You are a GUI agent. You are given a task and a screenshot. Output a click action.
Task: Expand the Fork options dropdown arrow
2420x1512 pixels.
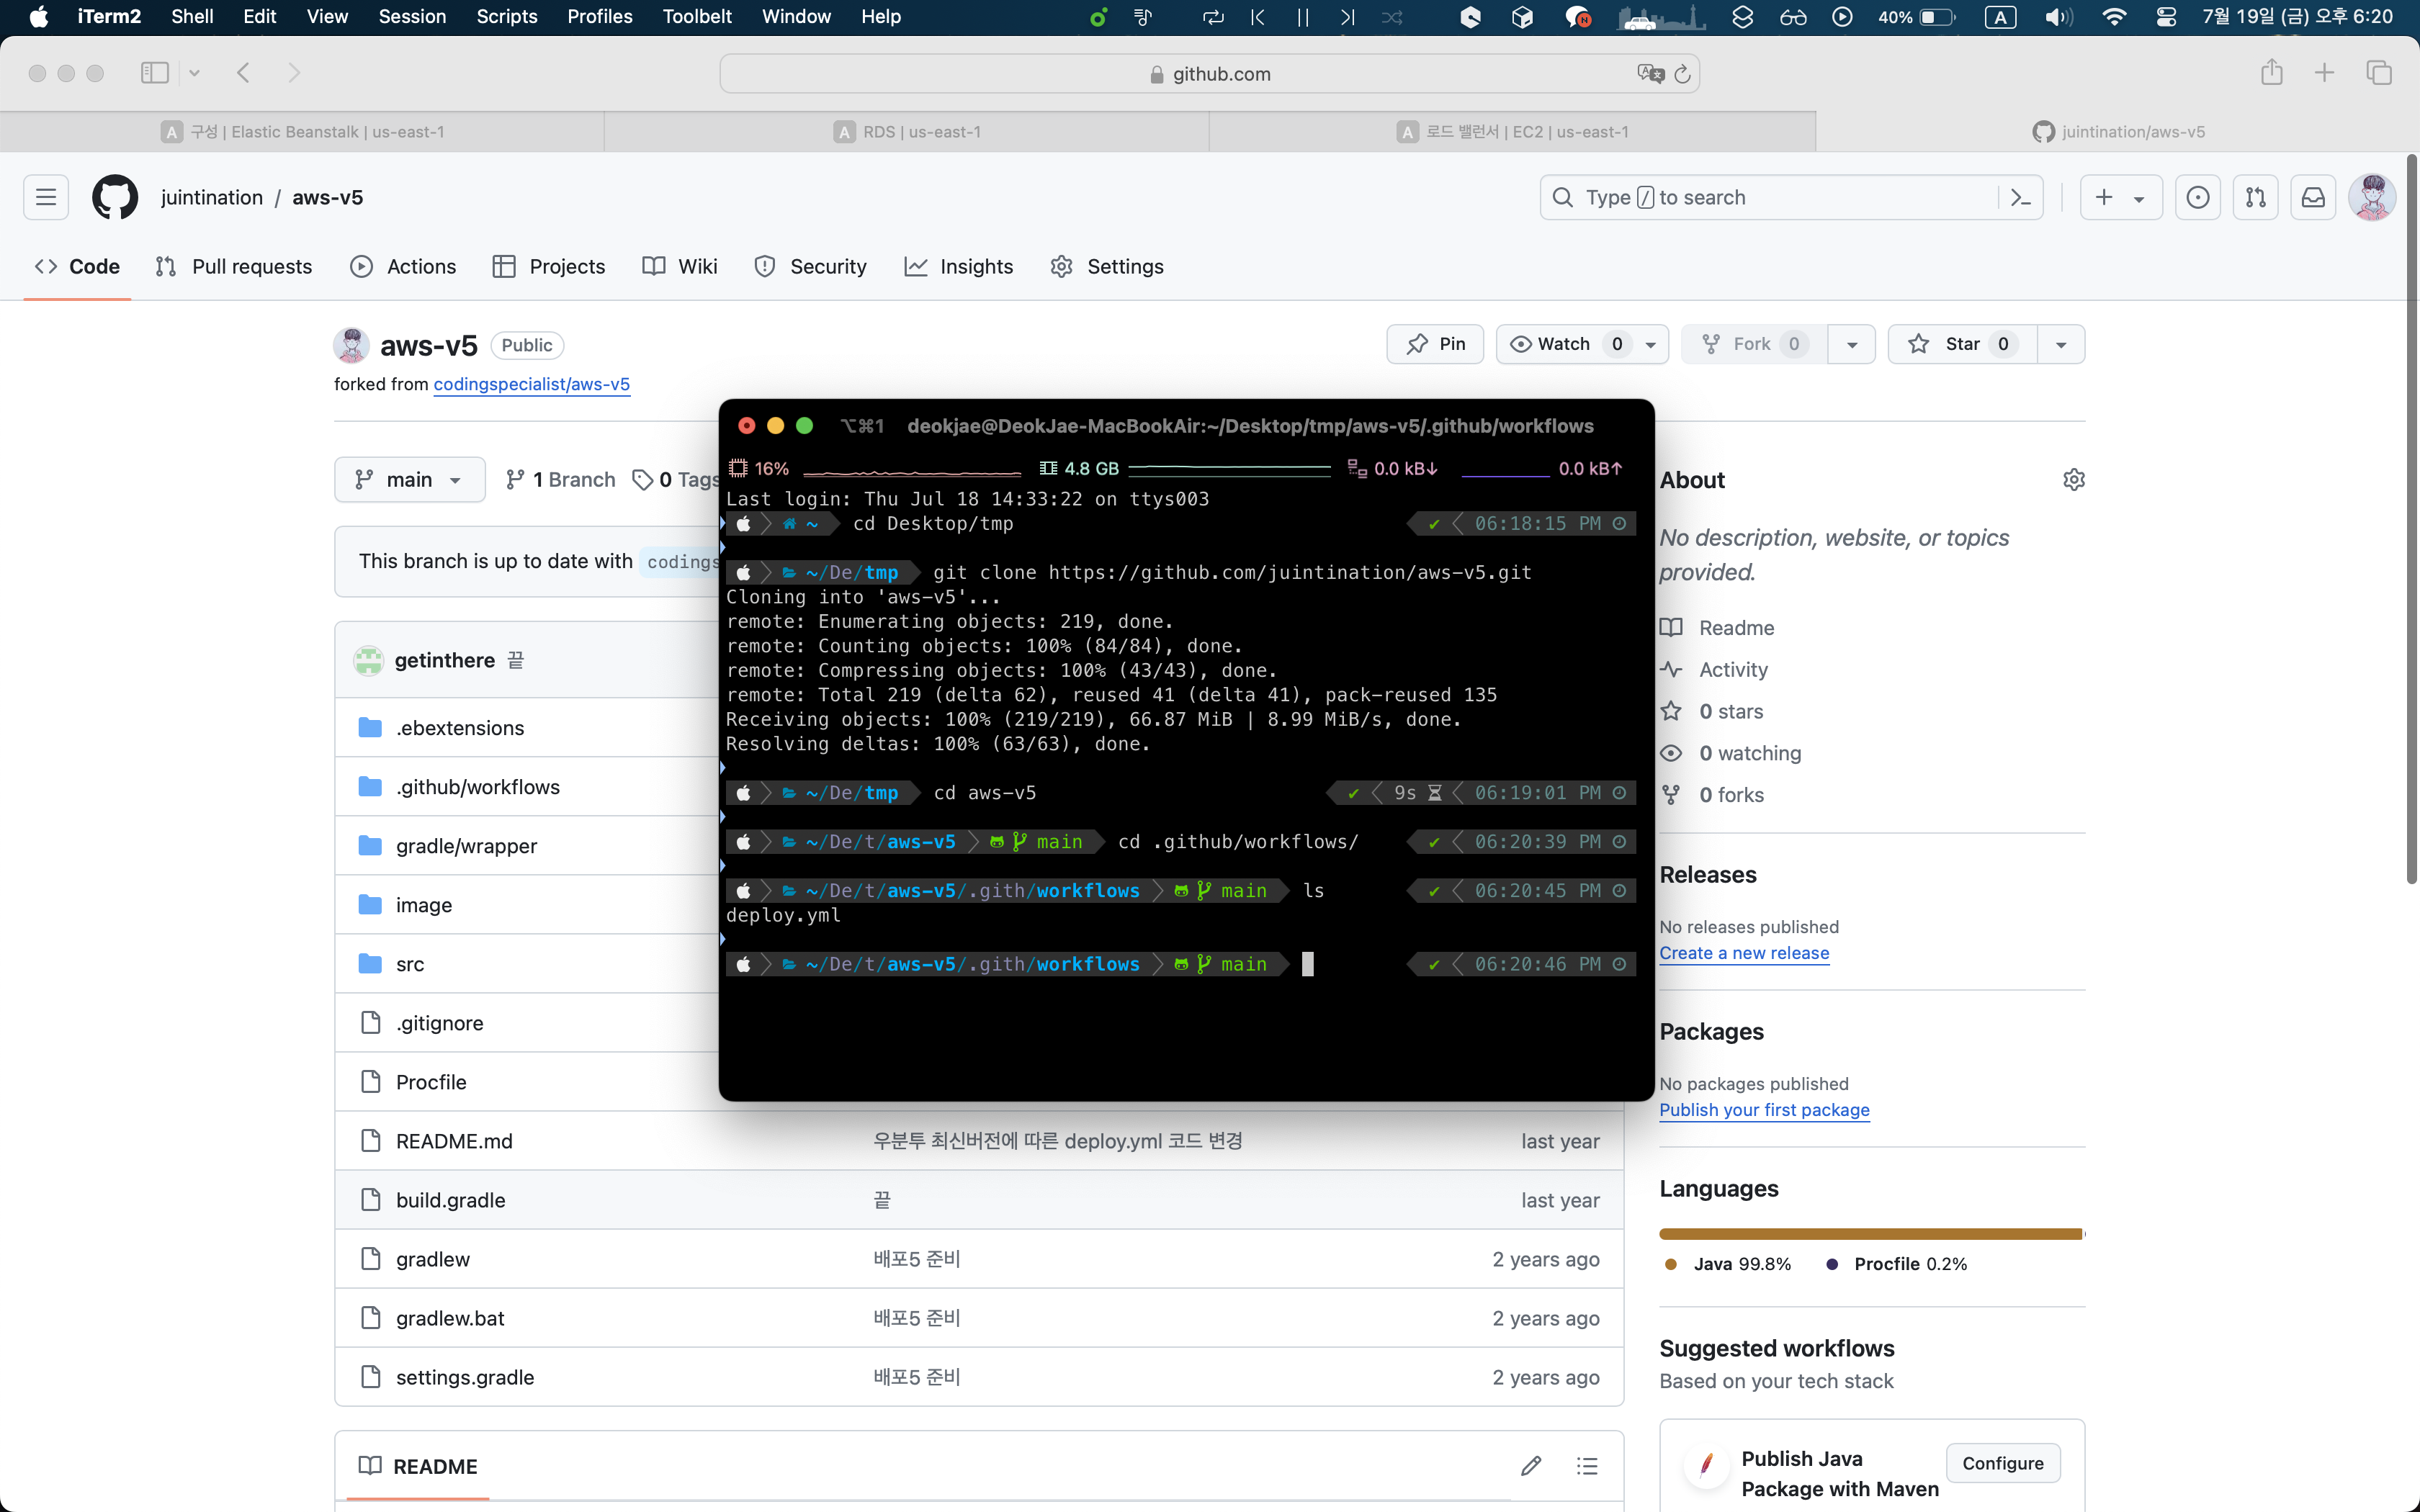(x=1852, y=344)
